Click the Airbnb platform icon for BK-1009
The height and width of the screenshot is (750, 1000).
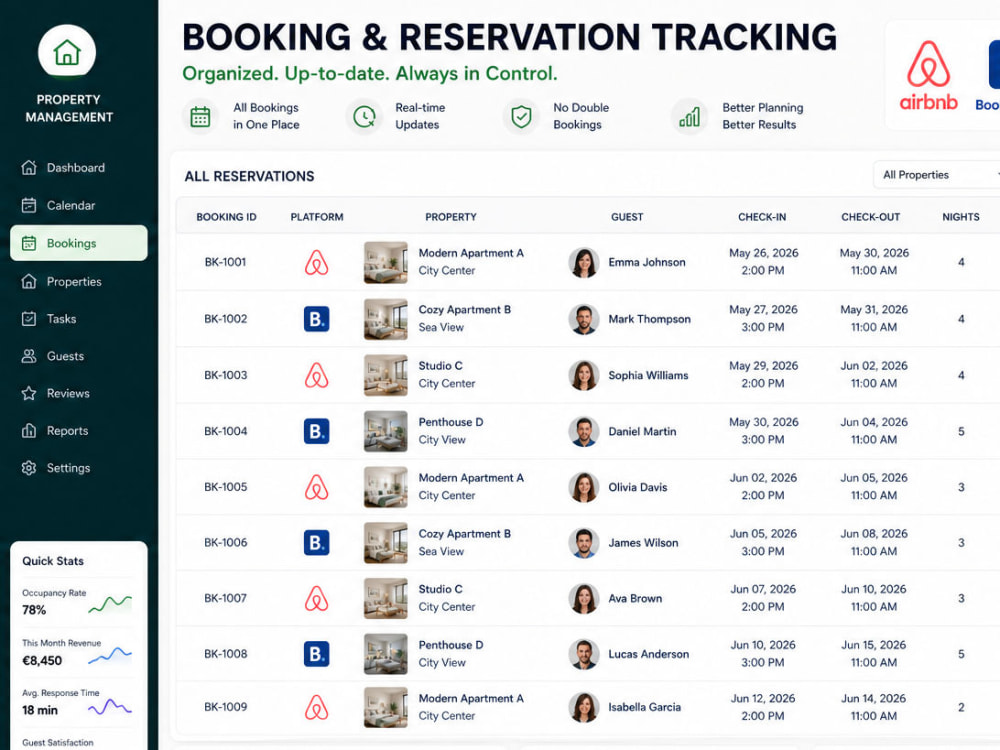(316, 707)
